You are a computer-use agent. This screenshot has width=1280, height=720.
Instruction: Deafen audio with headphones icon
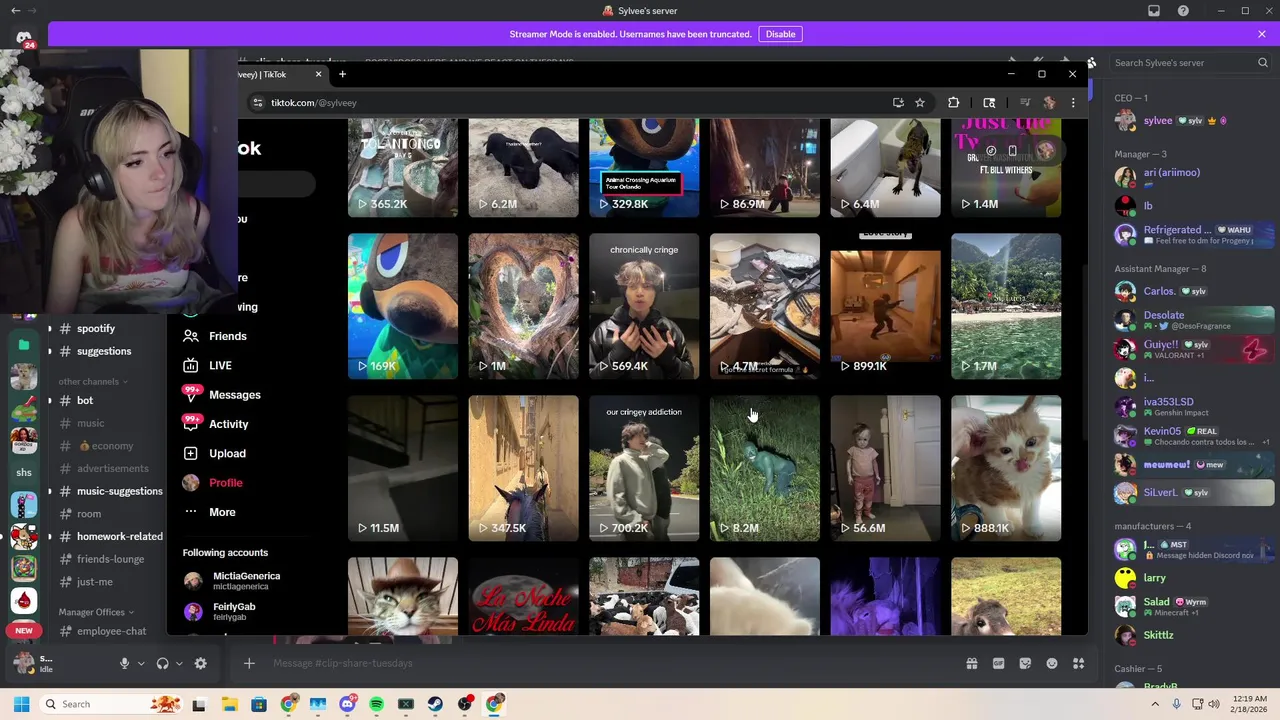click(162, 663)
